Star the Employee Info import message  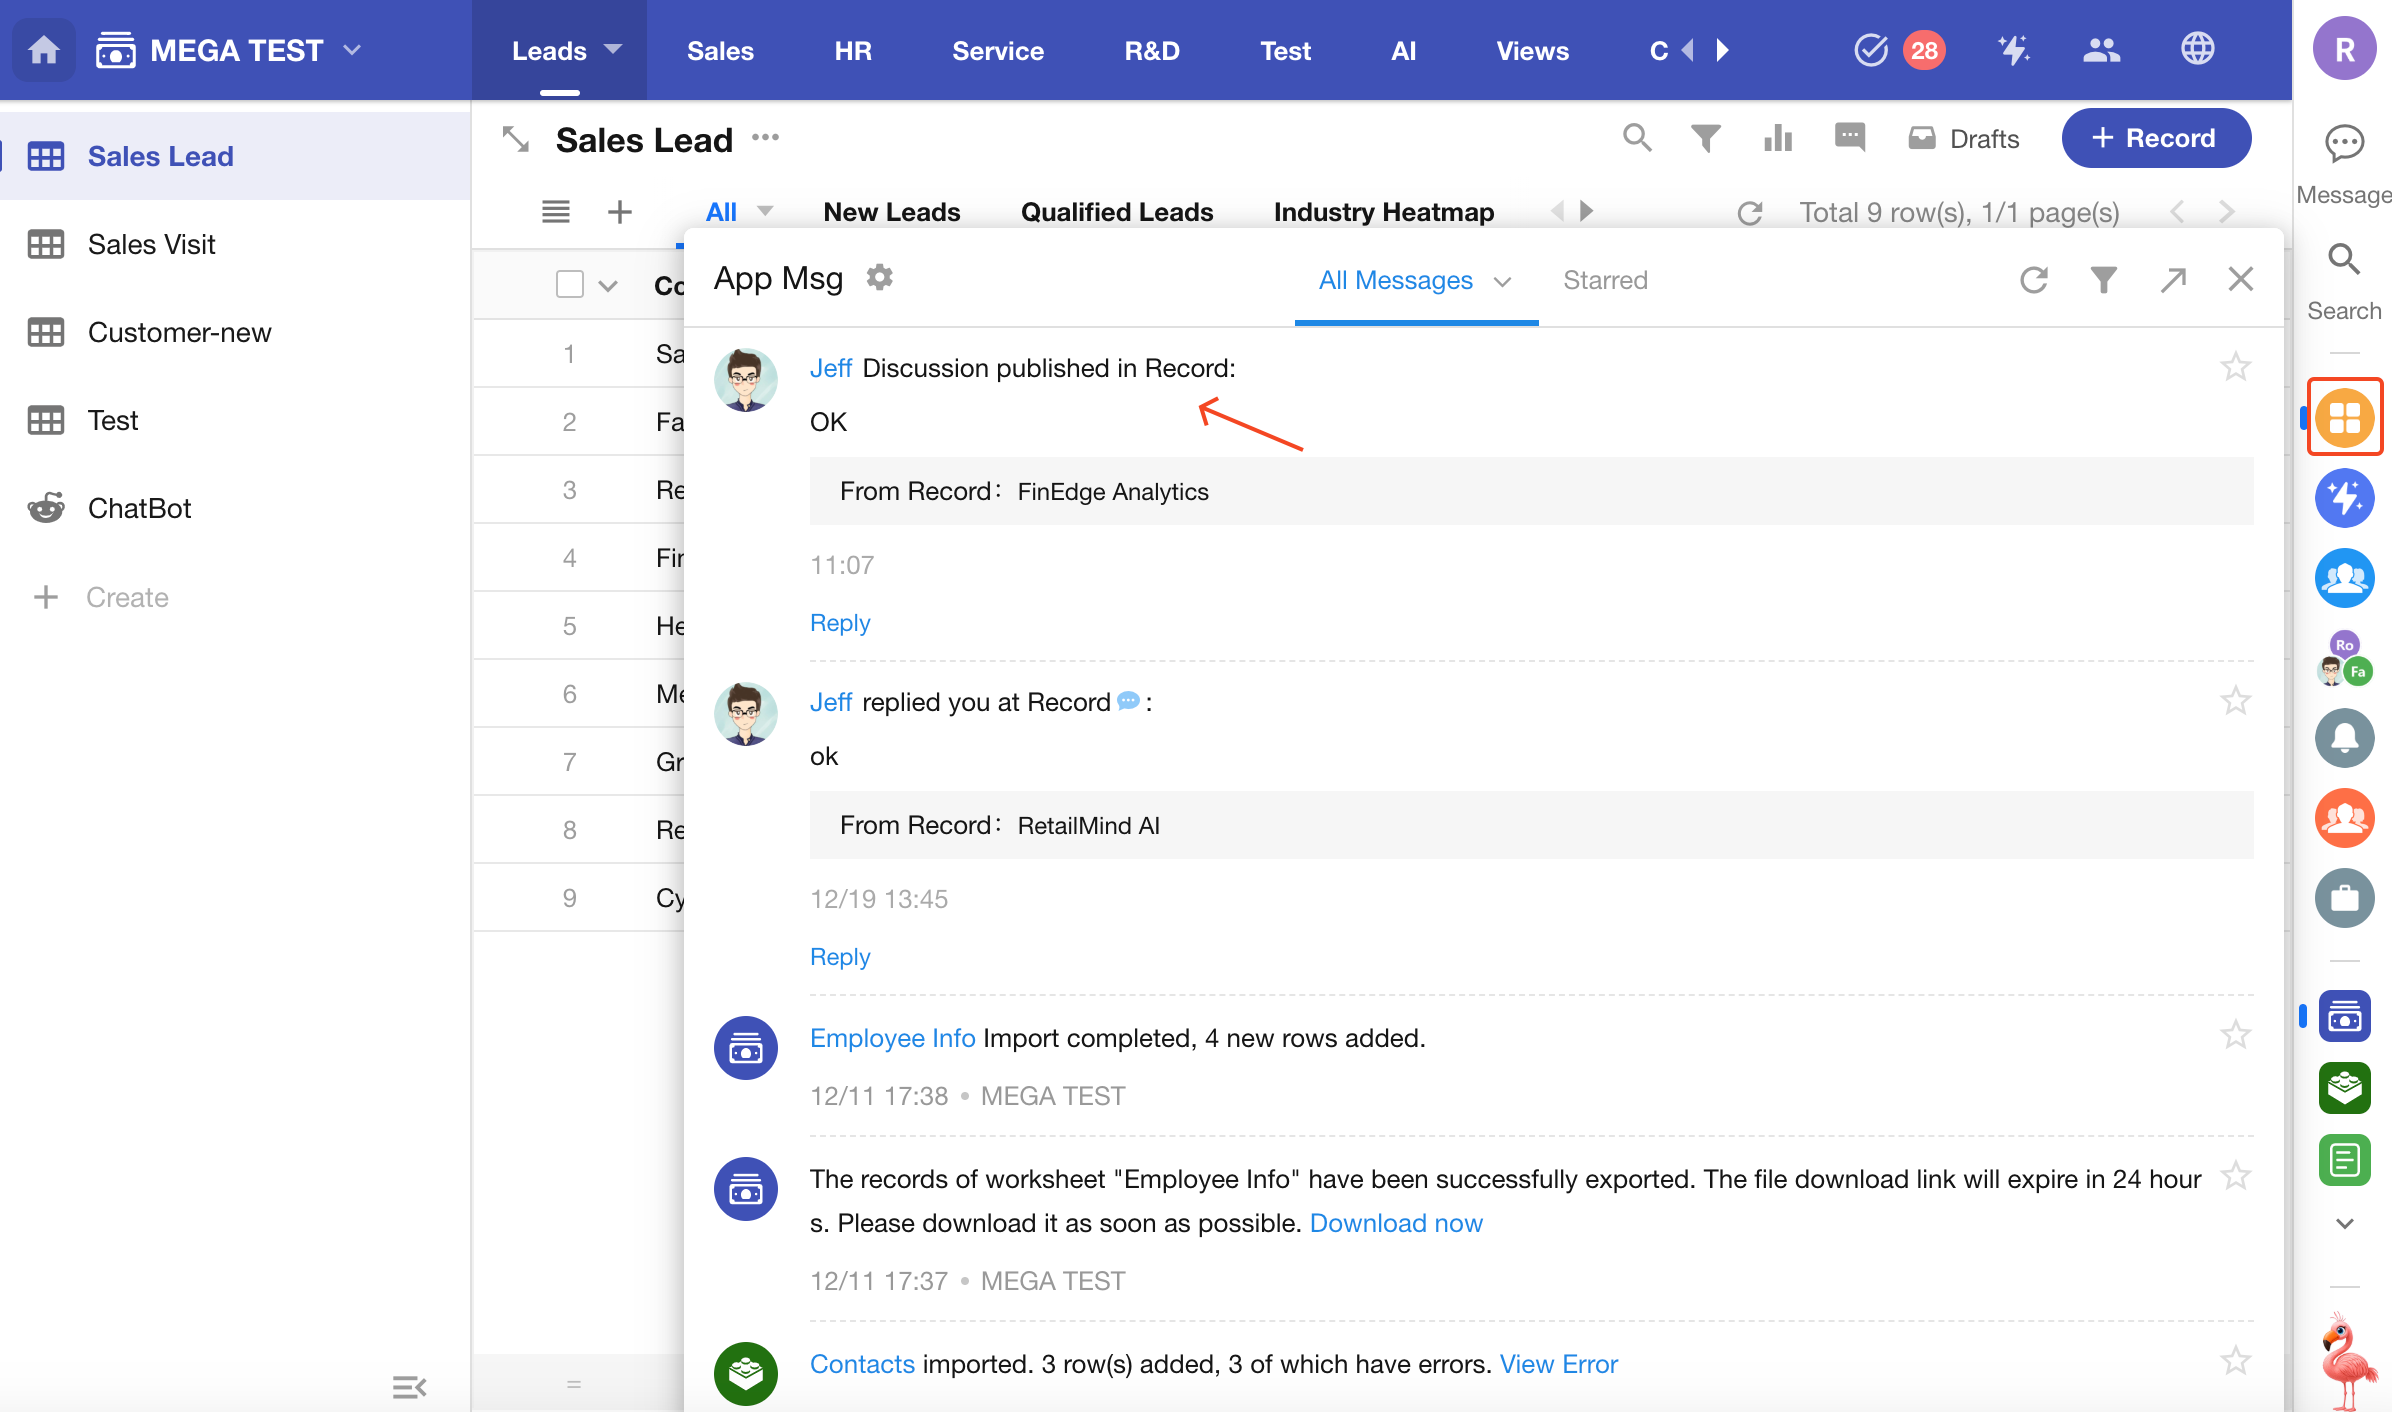click(2235, 1034)
